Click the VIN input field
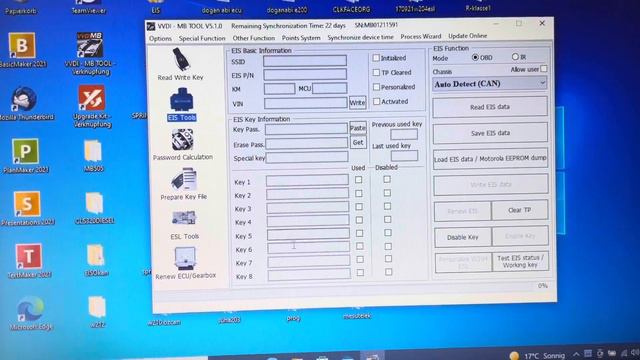640x360 pixels. pos(306,103)
